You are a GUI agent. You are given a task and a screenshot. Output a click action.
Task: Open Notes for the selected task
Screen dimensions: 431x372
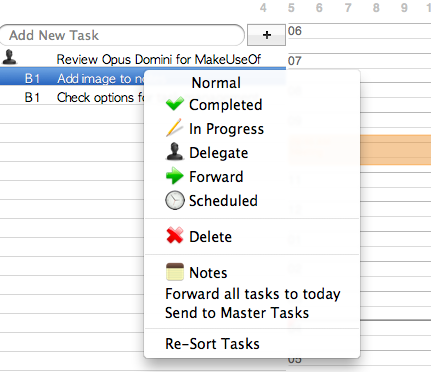pyautogui.click(x=208, y=273)
